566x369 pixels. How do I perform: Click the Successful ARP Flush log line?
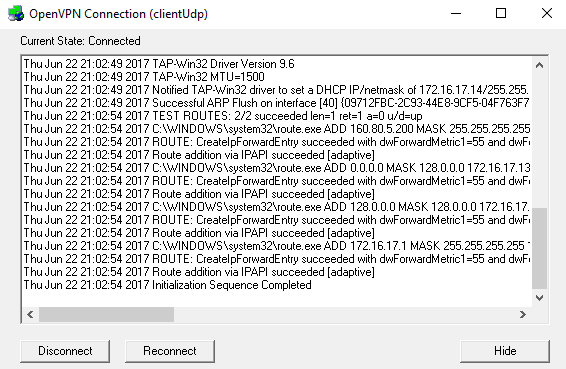277,103
